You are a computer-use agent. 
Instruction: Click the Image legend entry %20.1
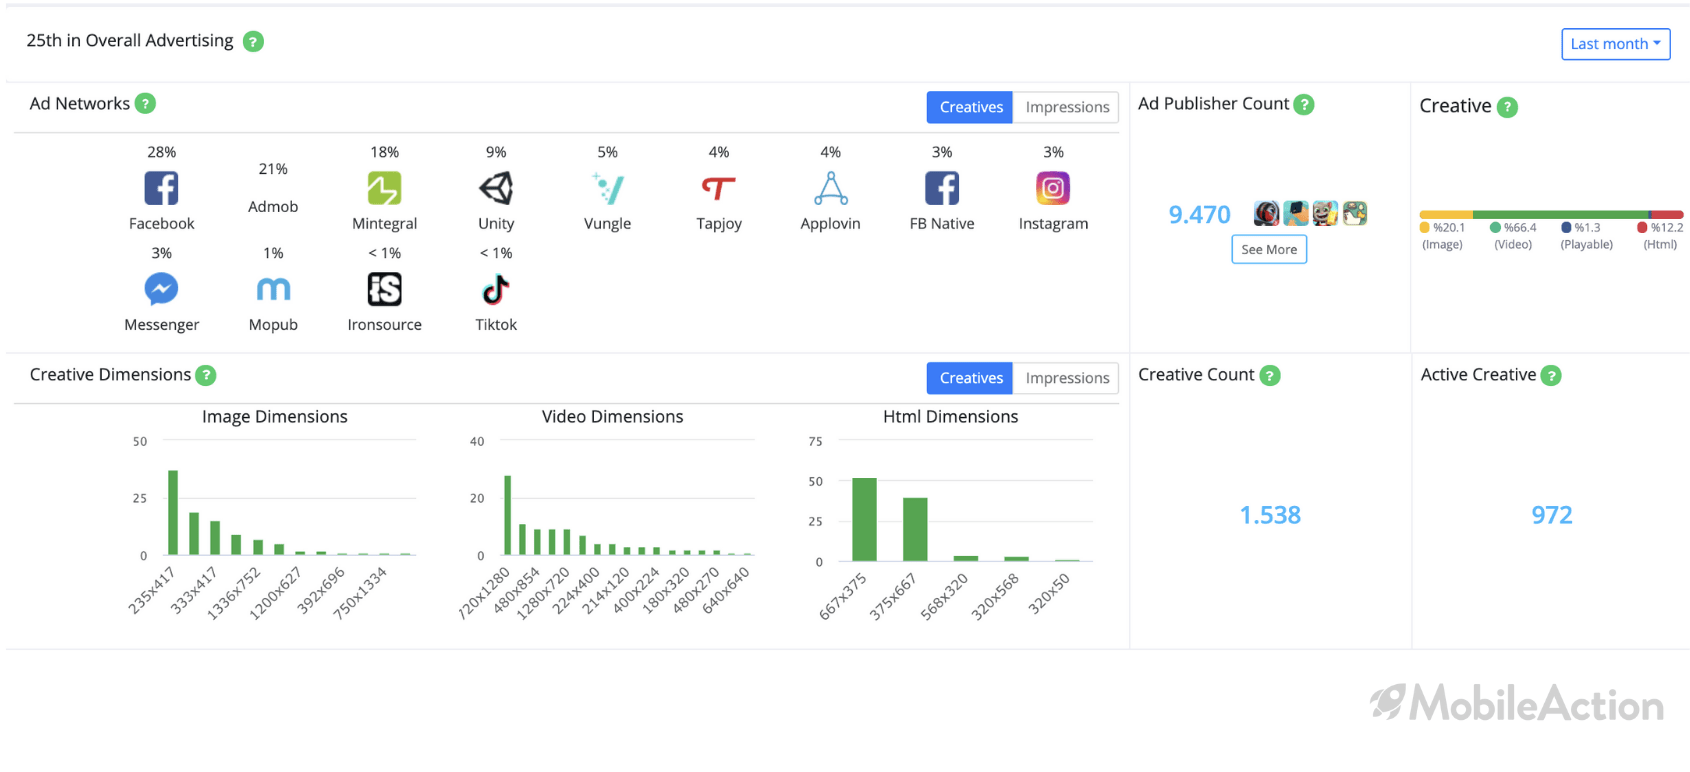(x=1442, y=235)
